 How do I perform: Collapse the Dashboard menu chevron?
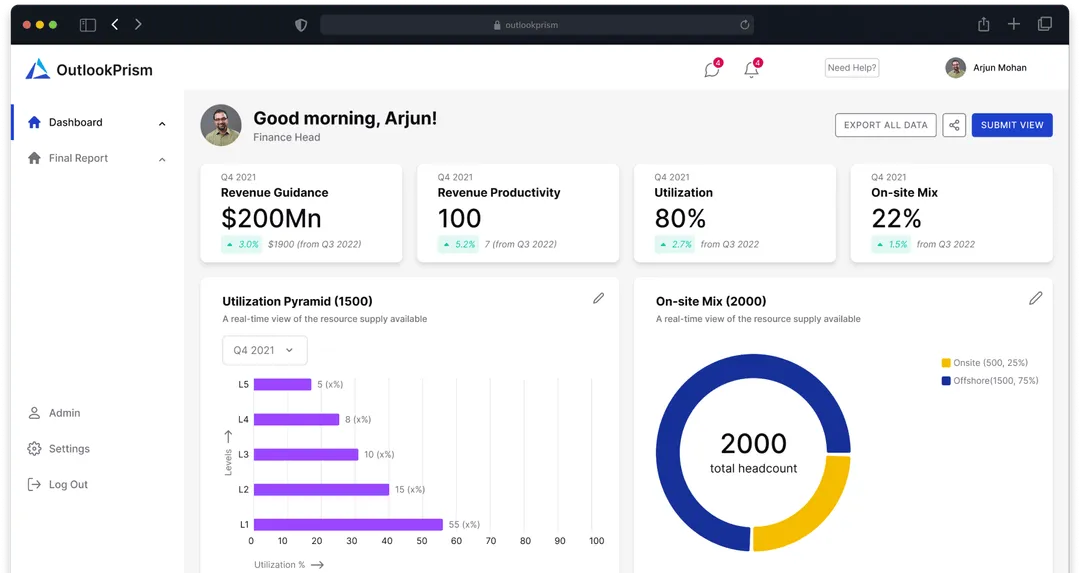pos(162,124)
